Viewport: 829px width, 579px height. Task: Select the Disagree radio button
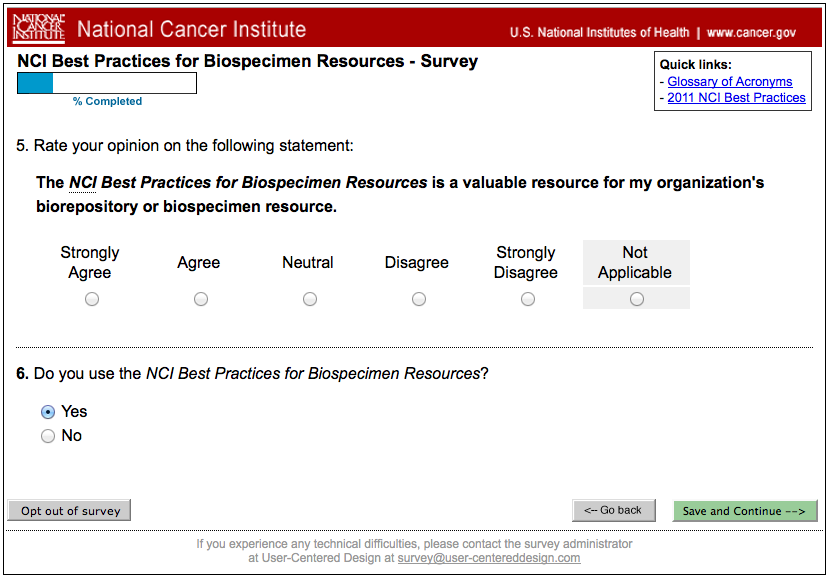tap(419, 299)
